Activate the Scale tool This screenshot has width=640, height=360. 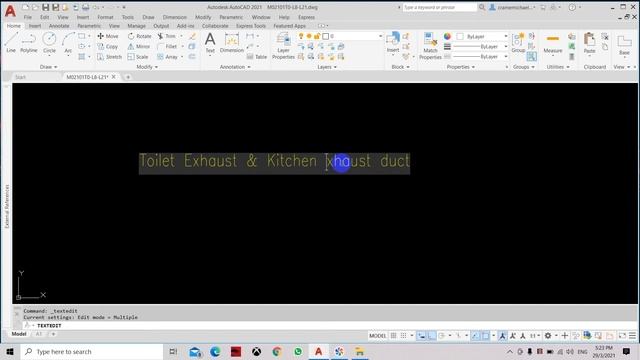138,57
